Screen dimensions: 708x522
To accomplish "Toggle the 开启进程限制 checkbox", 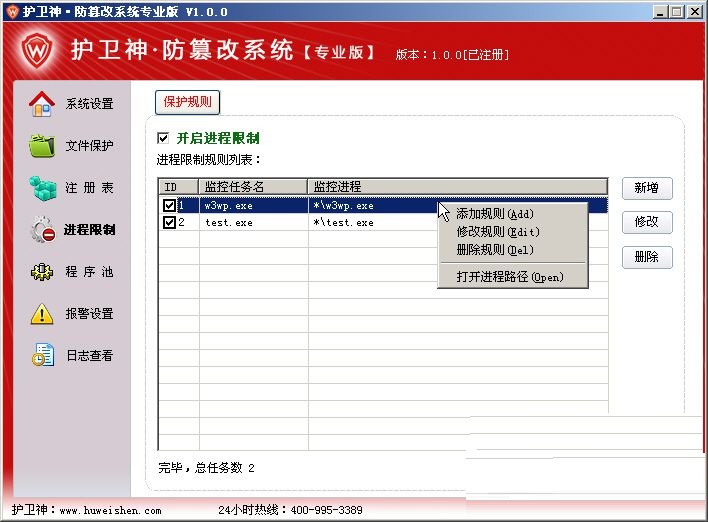I will tap(163, 138).
